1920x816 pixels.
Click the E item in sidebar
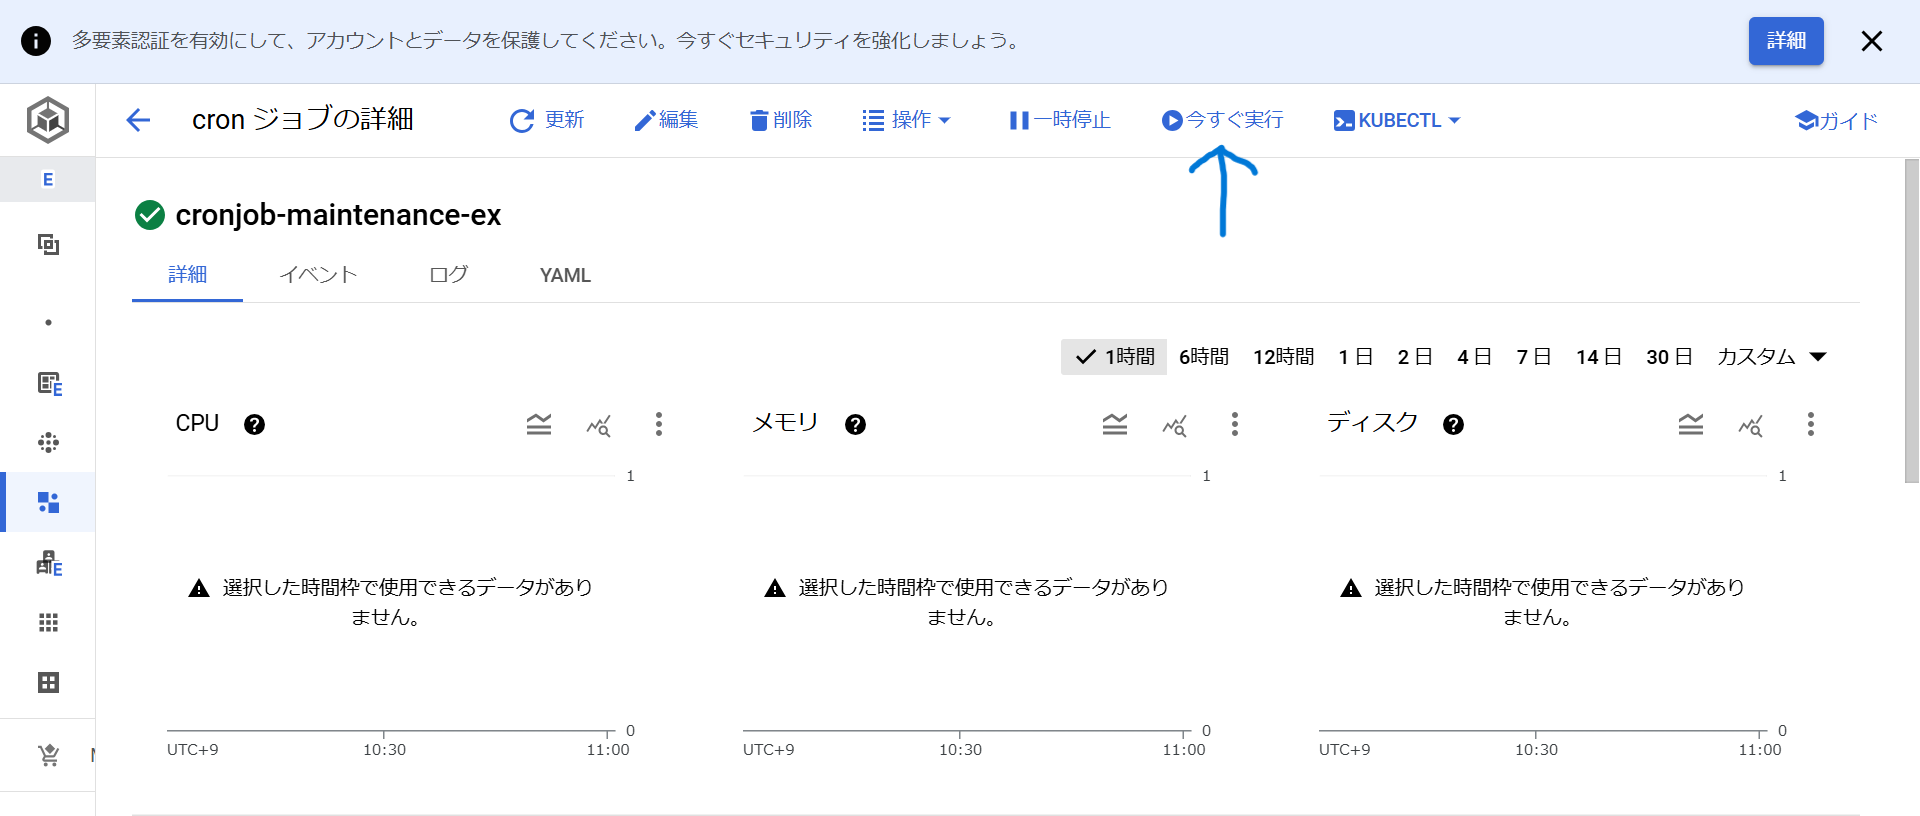click(x=48, y=180)
